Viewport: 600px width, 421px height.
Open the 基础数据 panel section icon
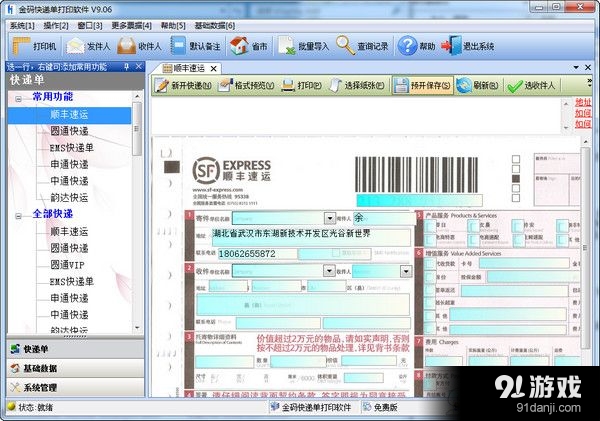[15, 368]
